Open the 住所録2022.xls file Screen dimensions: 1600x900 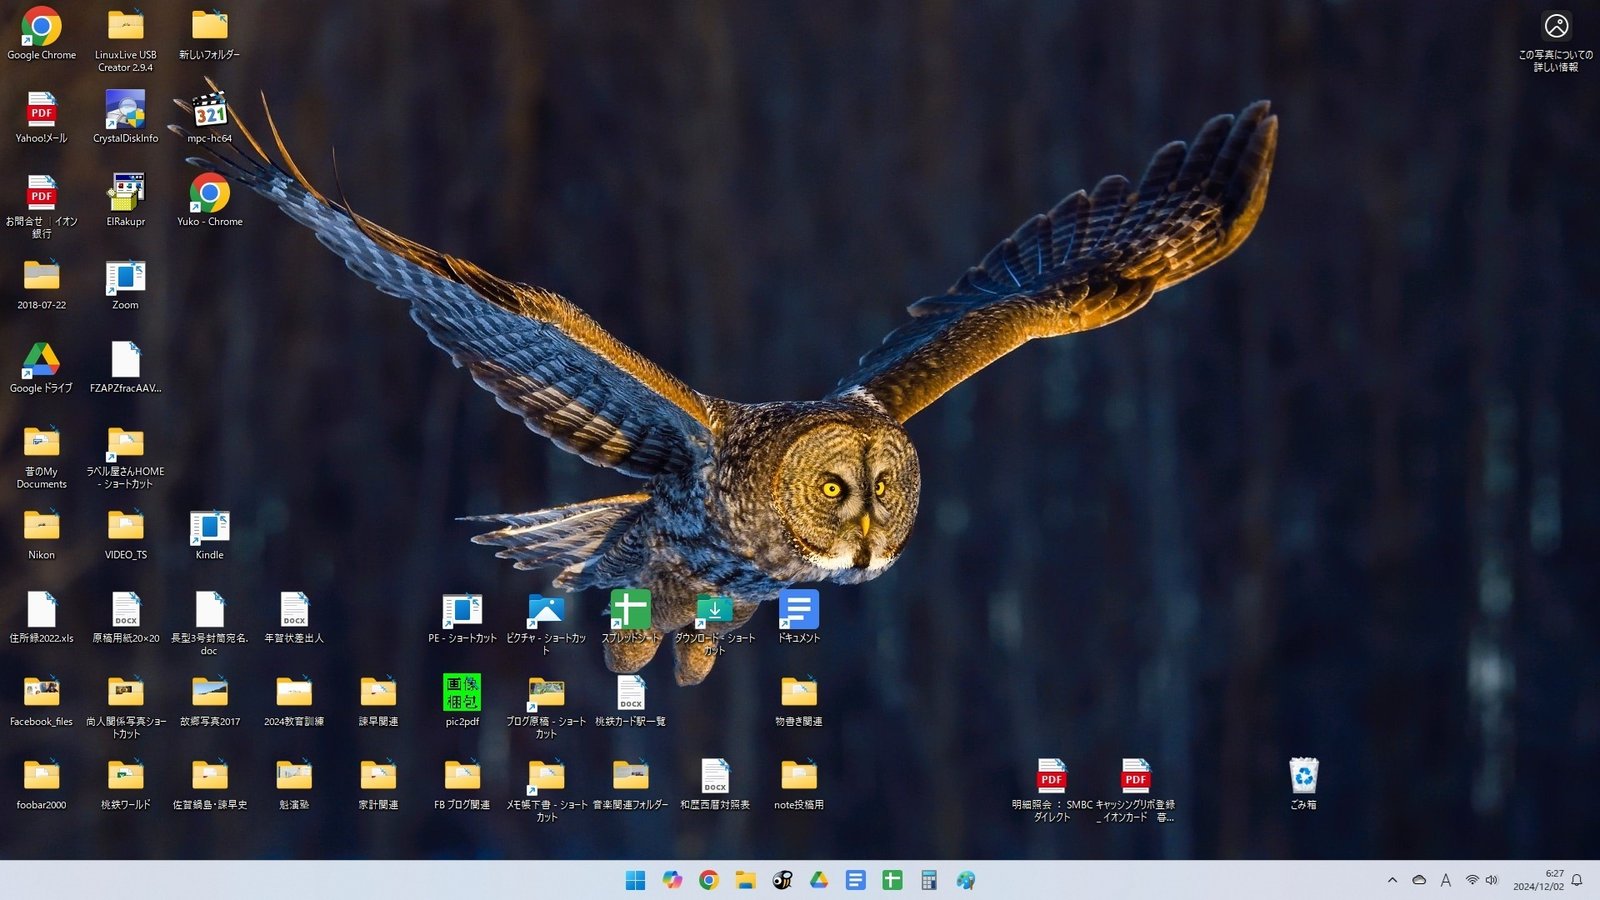coord(41,618)
